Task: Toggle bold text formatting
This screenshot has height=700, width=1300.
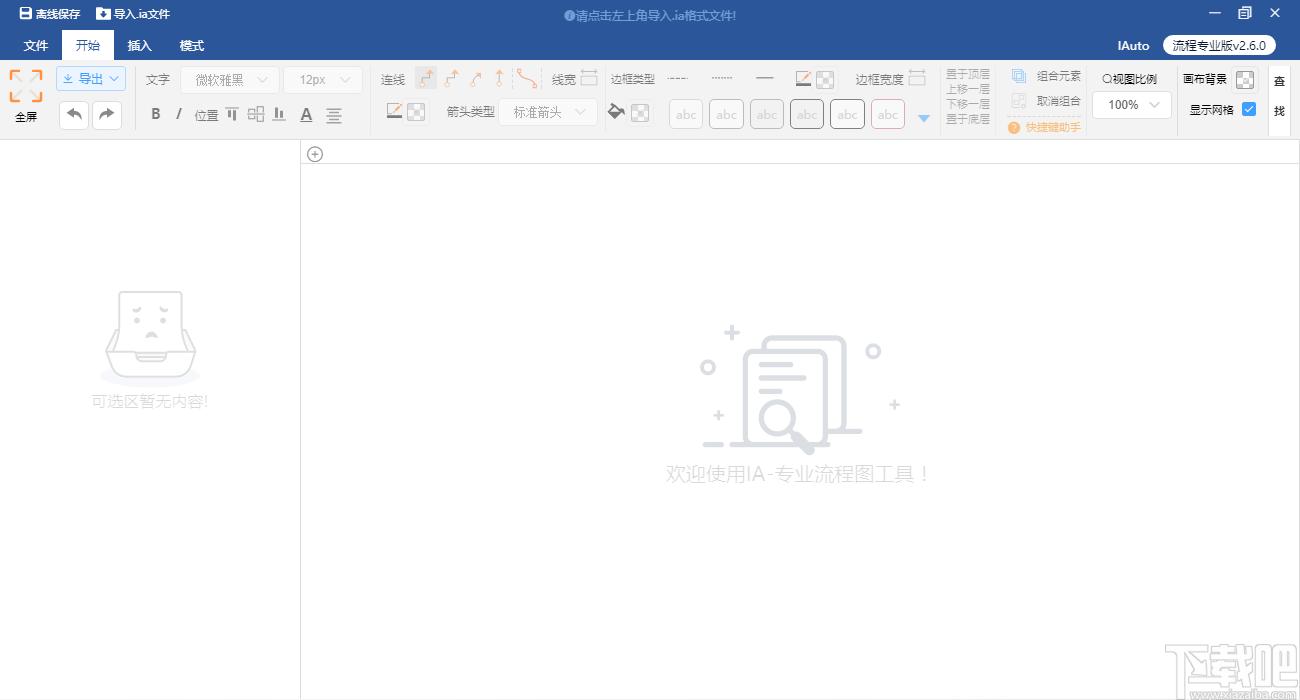Action: pos(156,114)
